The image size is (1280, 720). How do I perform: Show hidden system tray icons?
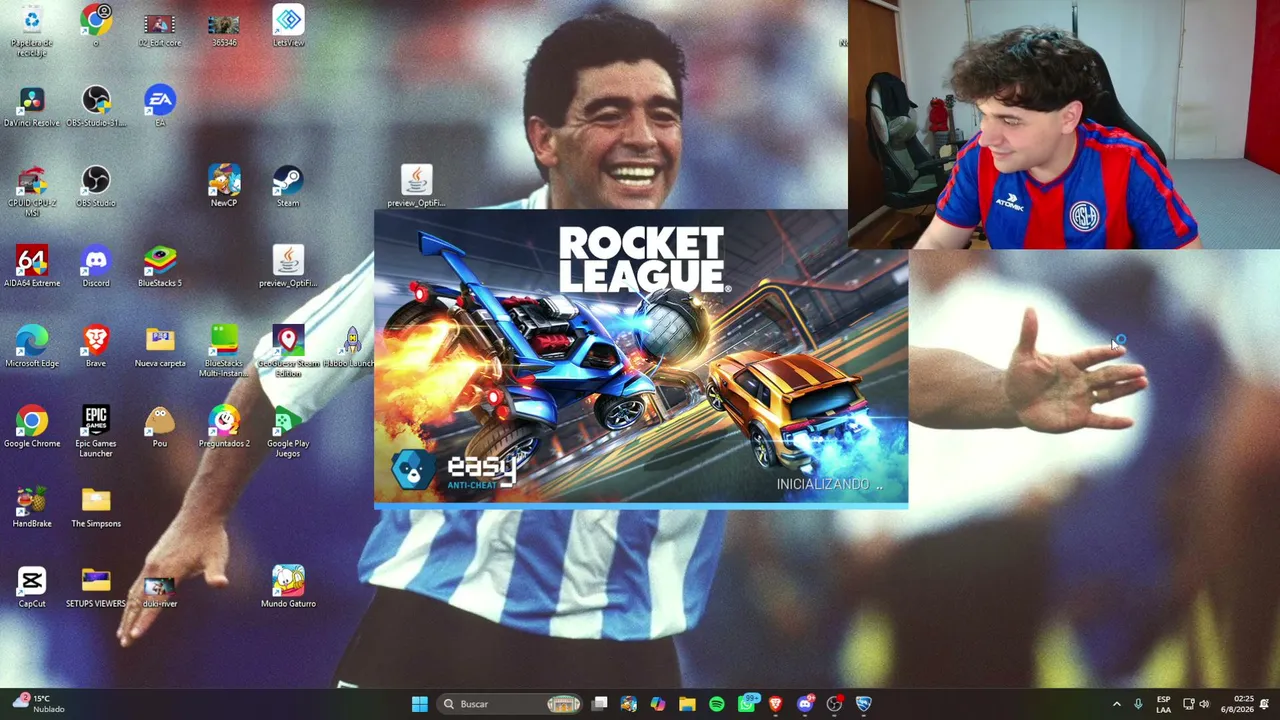click(x=1117, y=704)
